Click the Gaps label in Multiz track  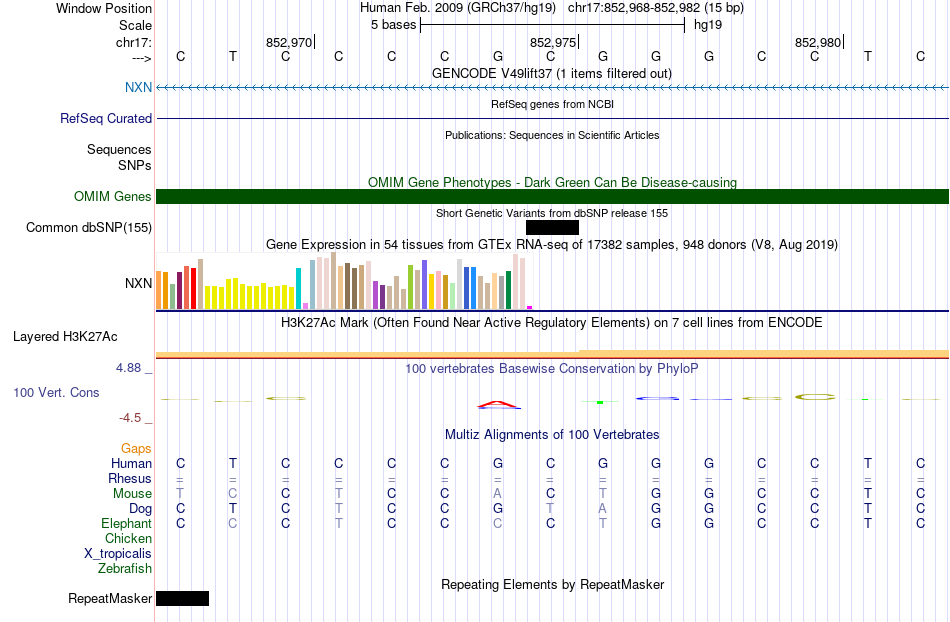click(136, 448)
